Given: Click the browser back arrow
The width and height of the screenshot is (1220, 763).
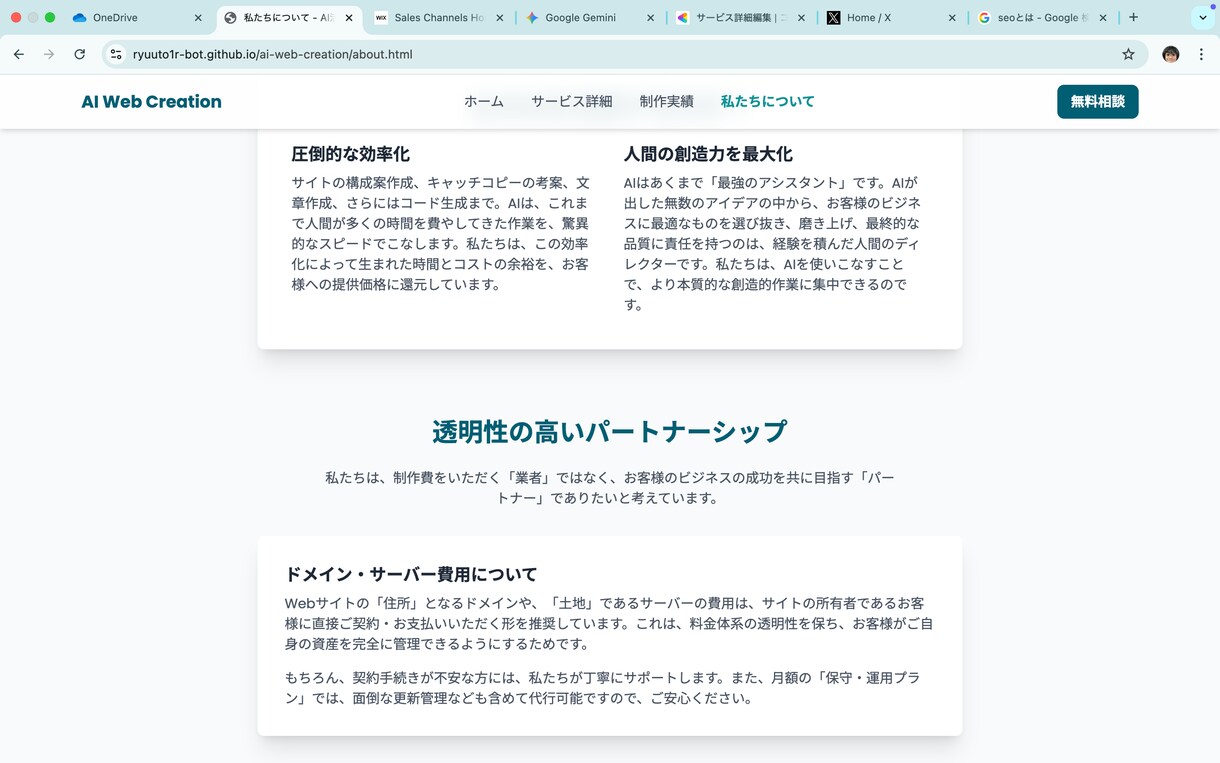Looking at the screenshot, I should [19, 54].
